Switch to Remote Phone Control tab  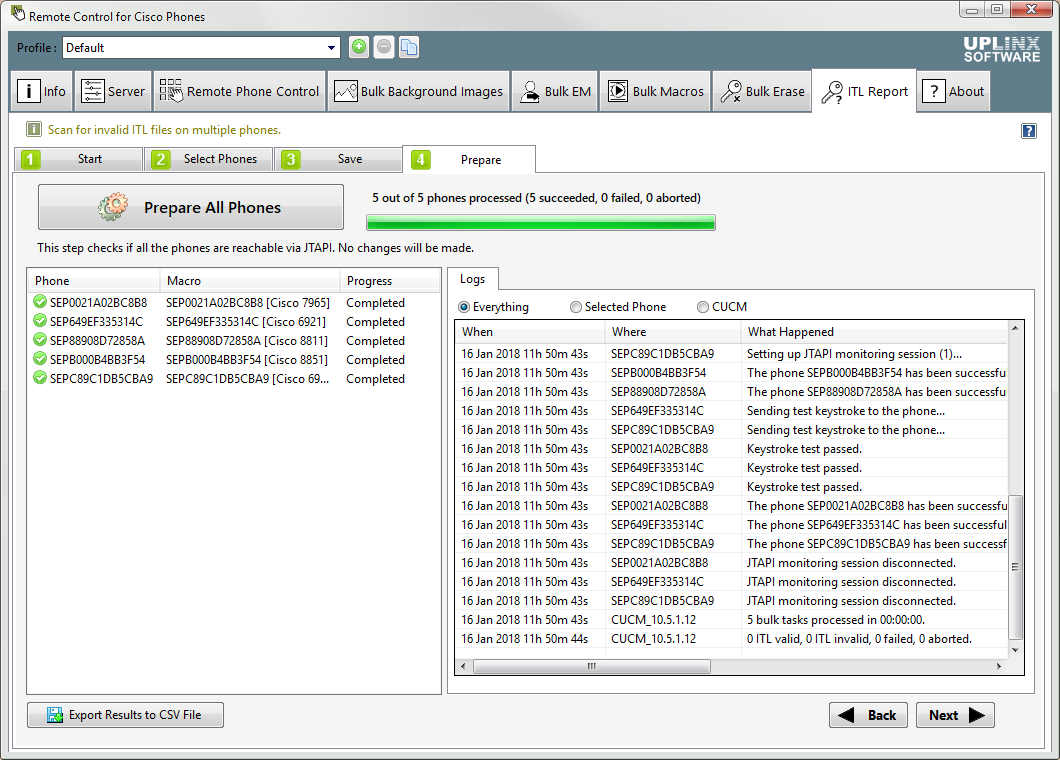[239, 91]
